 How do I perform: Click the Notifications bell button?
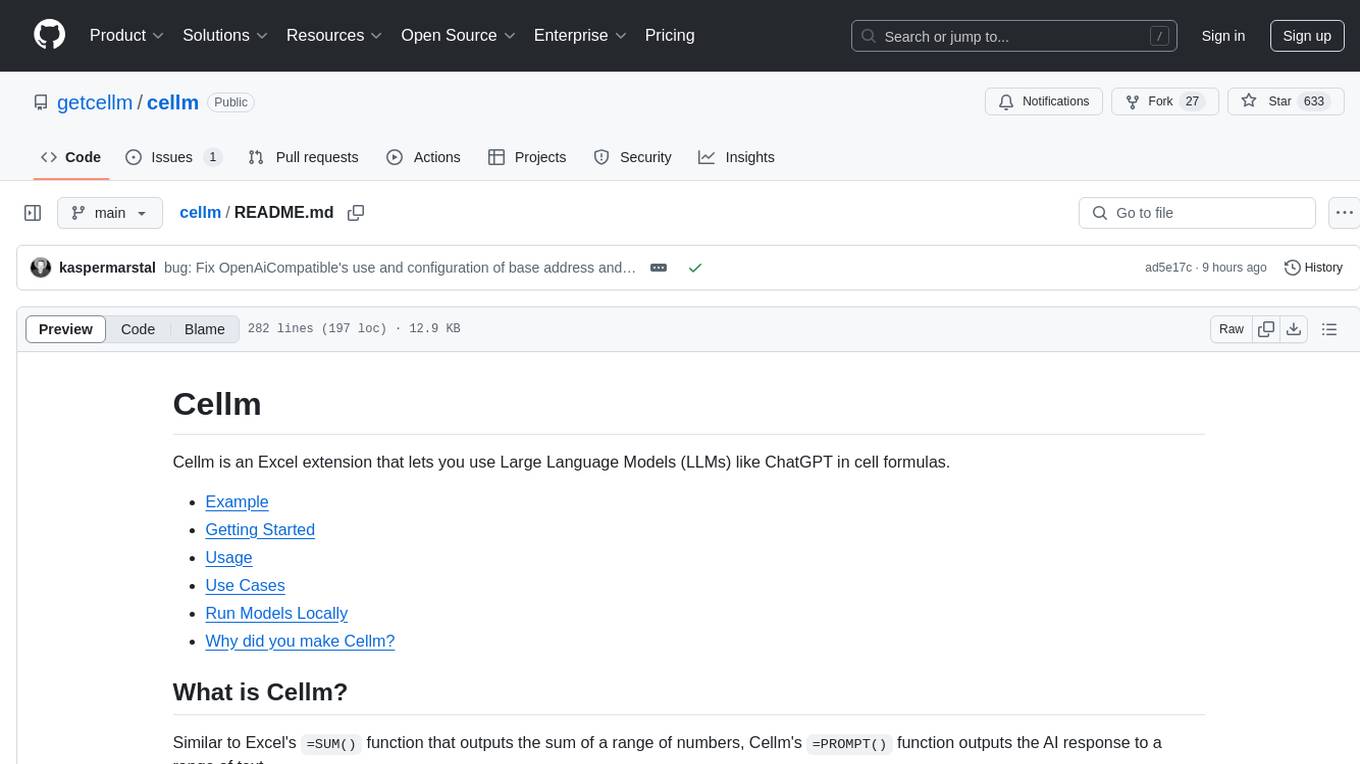coord(1044,102)
